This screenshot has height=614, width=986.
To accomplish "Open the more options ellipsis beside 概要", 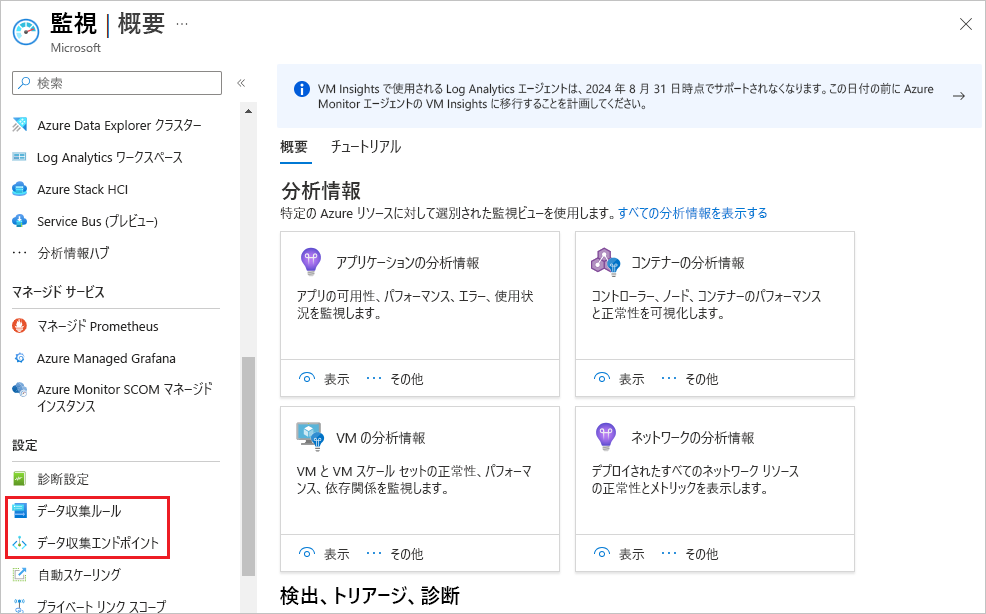I will [182, 24].
